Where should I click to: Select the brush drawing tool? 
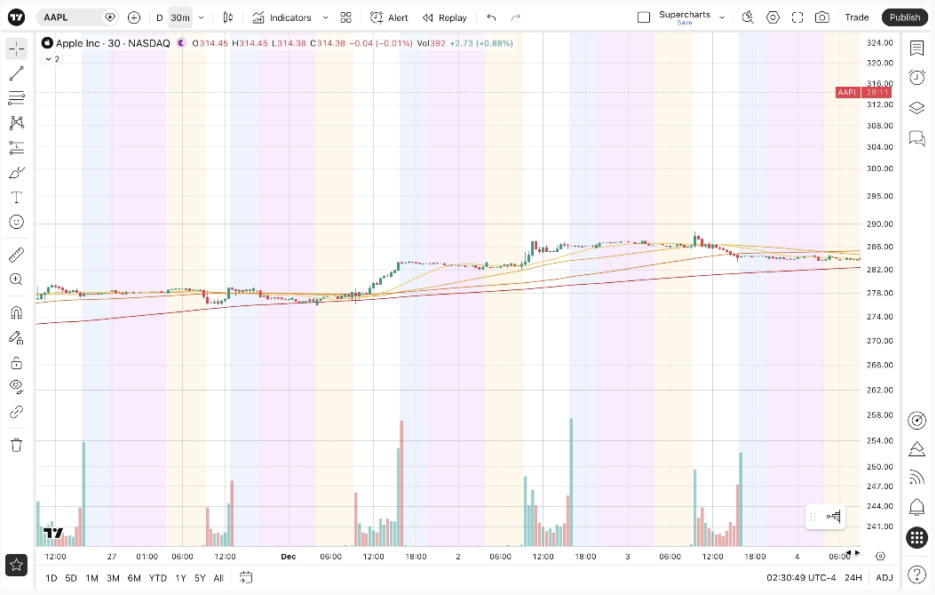click(17, 172)
